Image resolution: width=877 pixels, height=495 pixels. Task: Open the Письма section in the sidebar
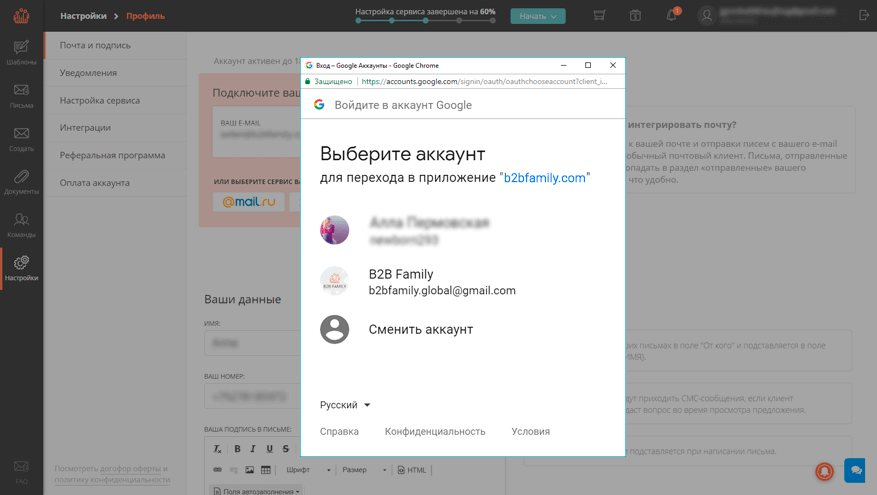[21, 96]
